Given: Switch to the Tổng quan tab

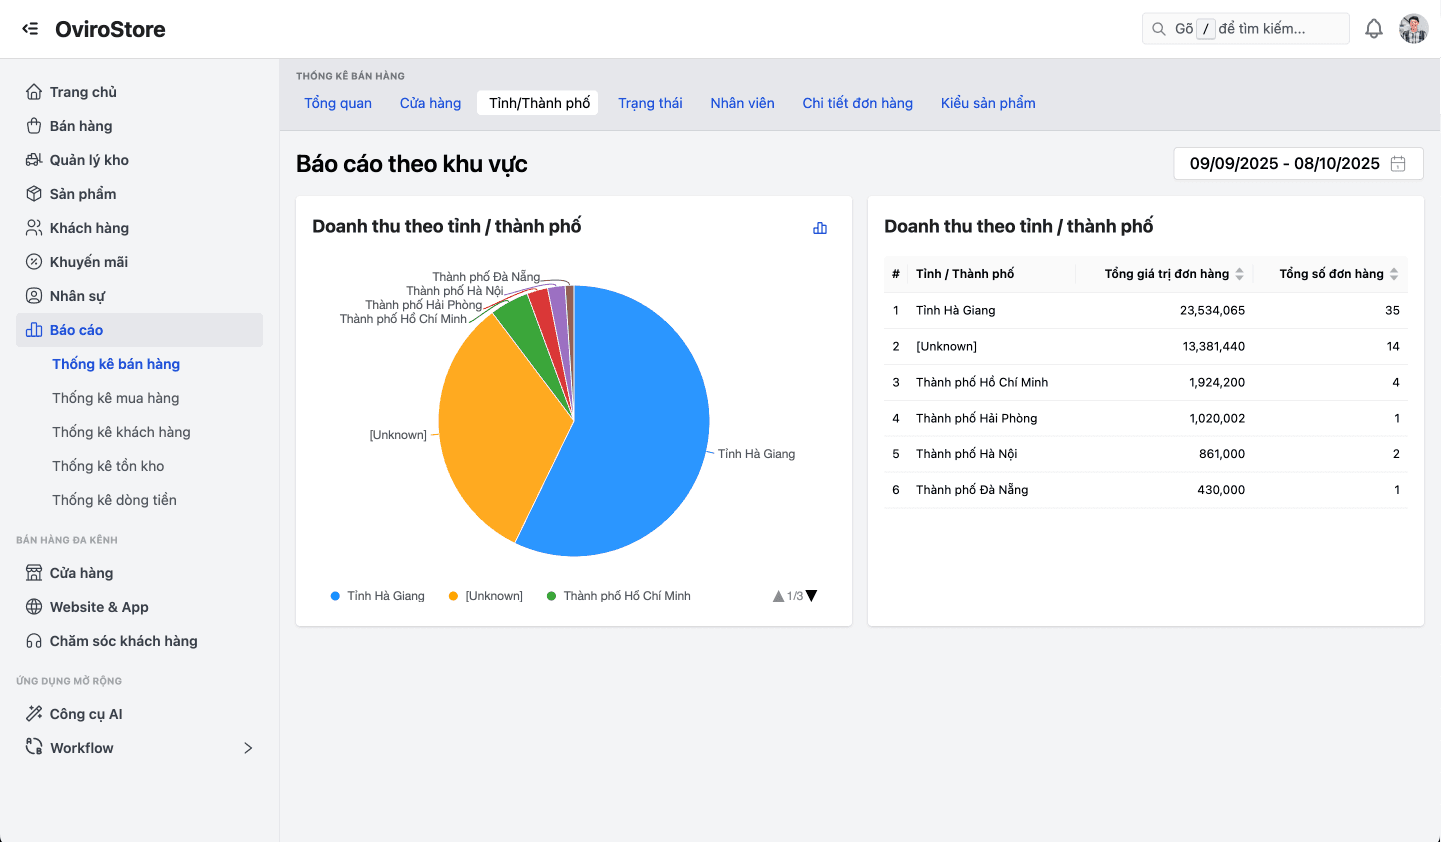Looking at the screenshot, I should (x=338, y=102).
